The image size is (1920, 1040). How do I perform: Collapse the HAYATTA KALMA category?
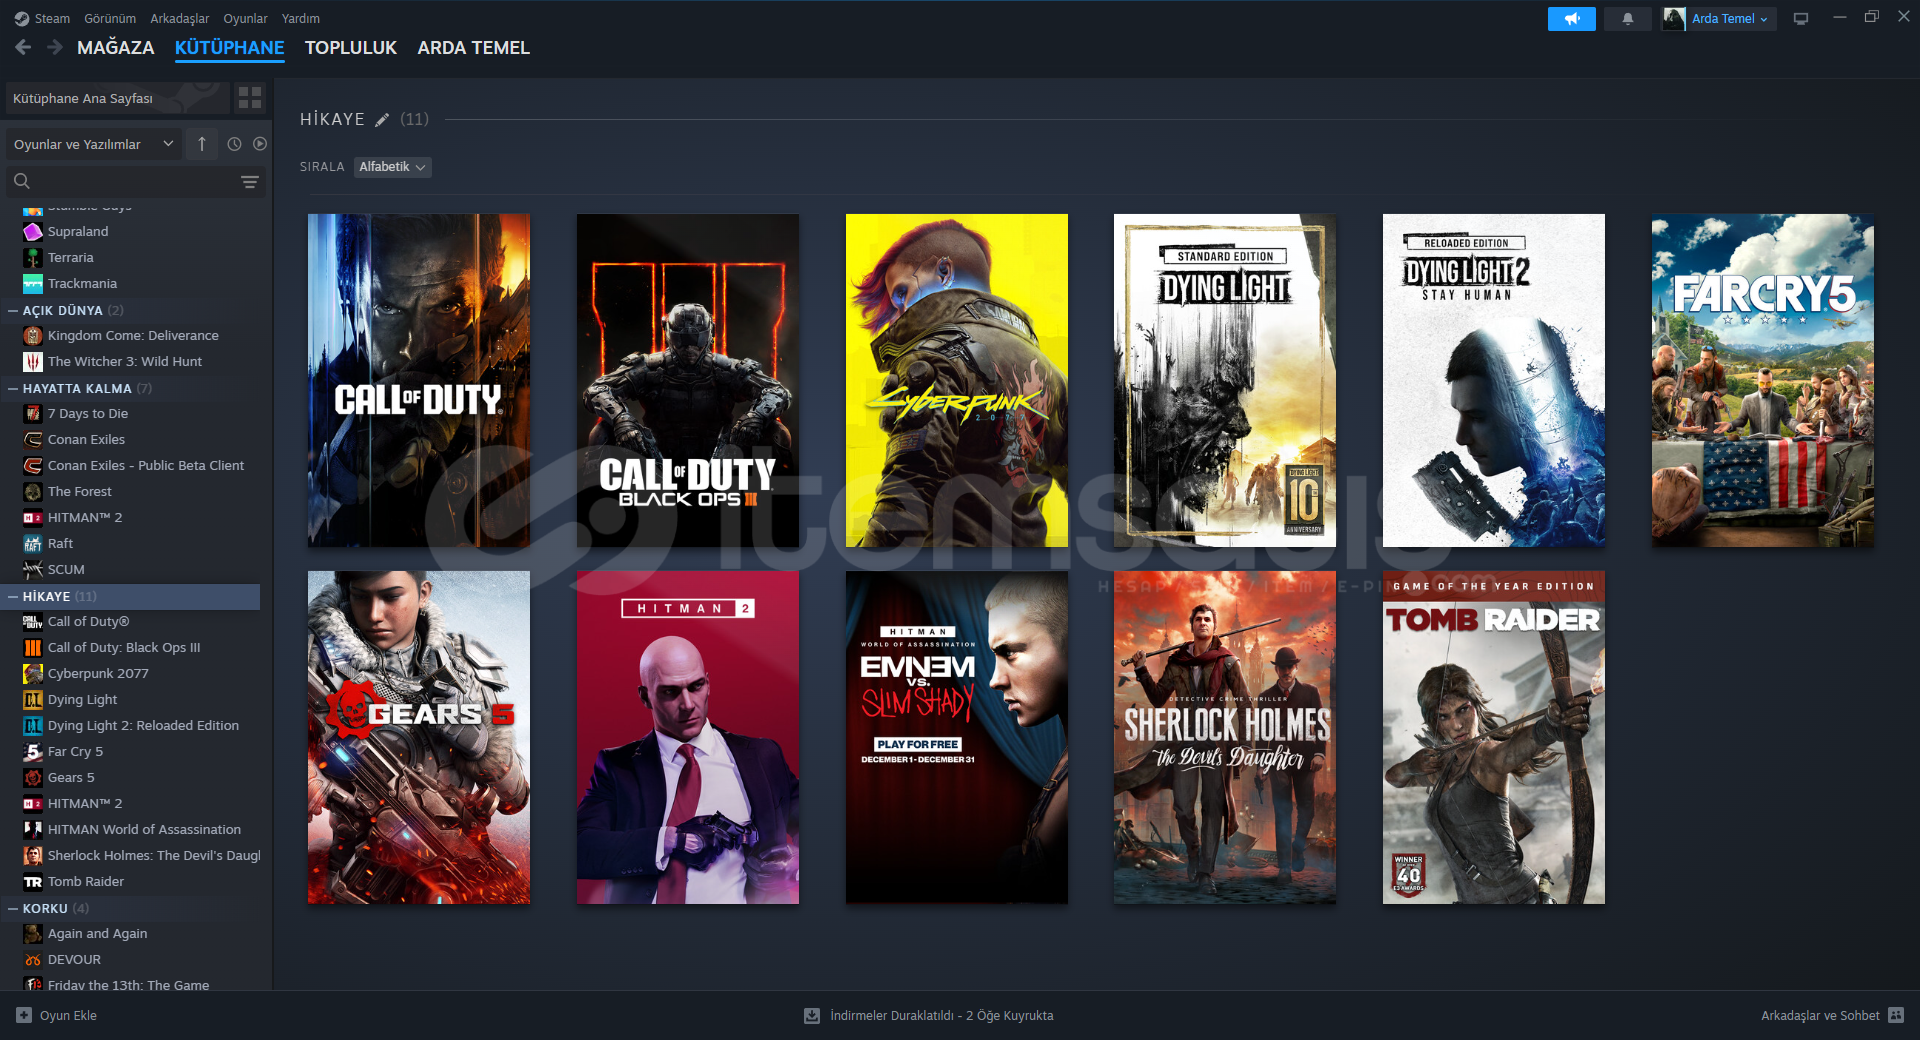pos(13,388)
